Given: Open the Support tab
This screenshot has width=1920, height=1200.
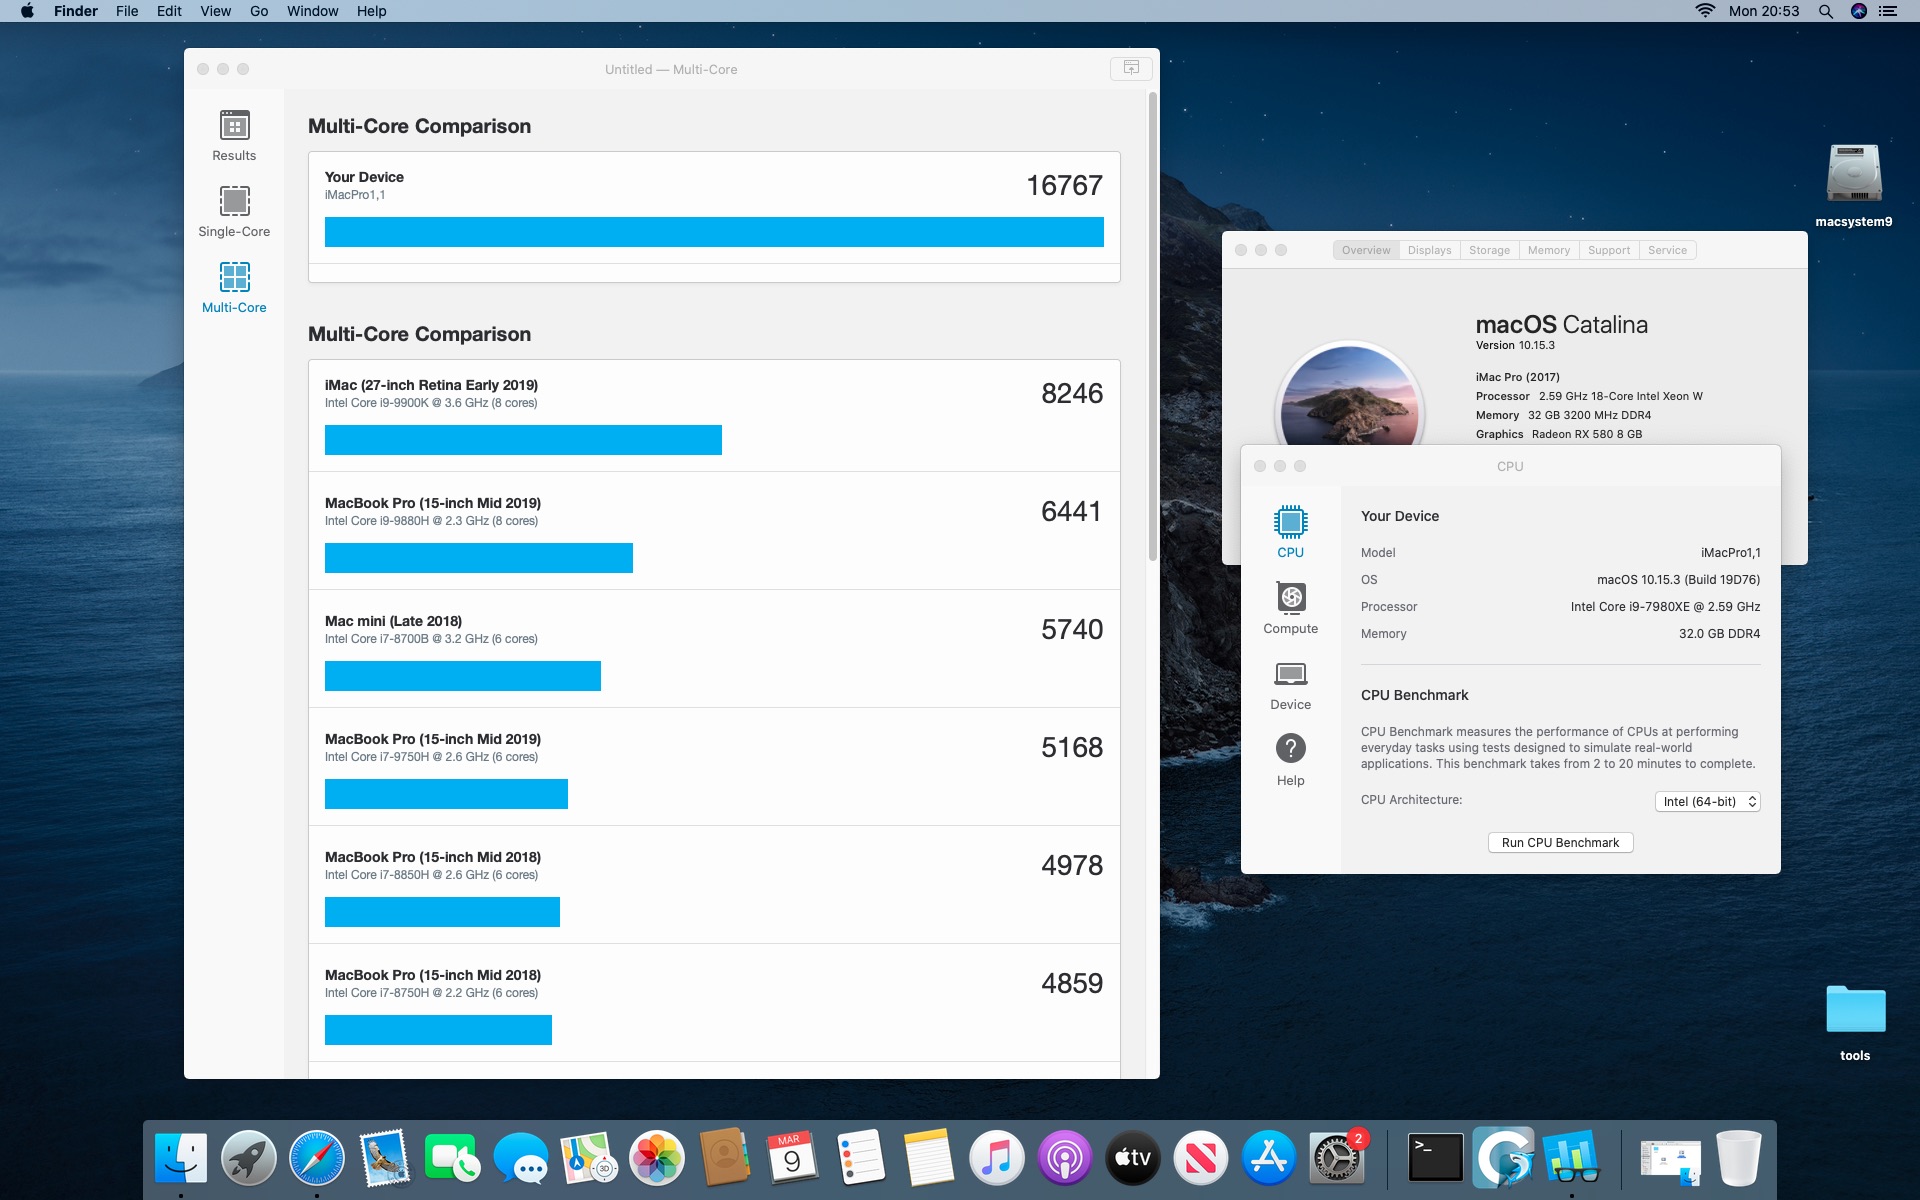Looking at the screenshot, I should [x=1608, y=250].
